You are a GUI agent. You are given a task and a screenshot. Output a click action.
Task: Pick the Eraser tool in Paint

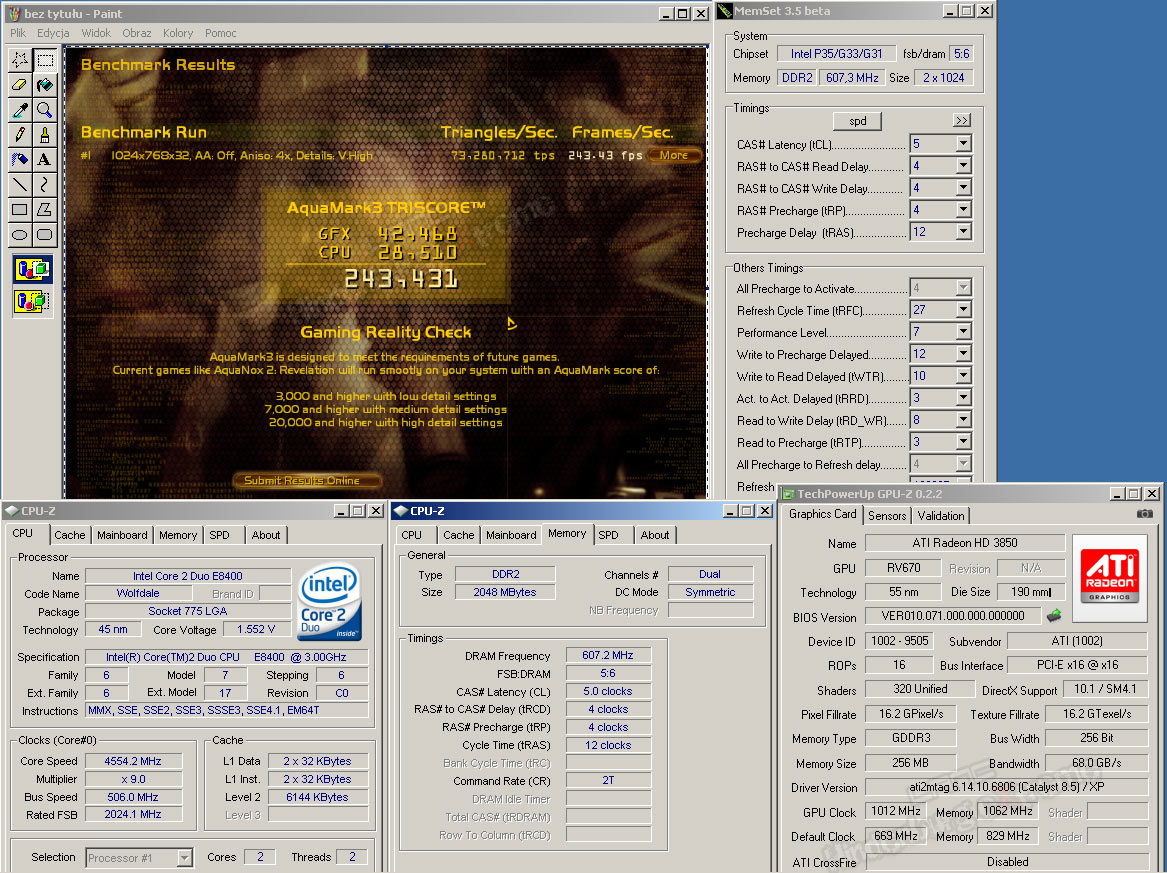(20, 86)
